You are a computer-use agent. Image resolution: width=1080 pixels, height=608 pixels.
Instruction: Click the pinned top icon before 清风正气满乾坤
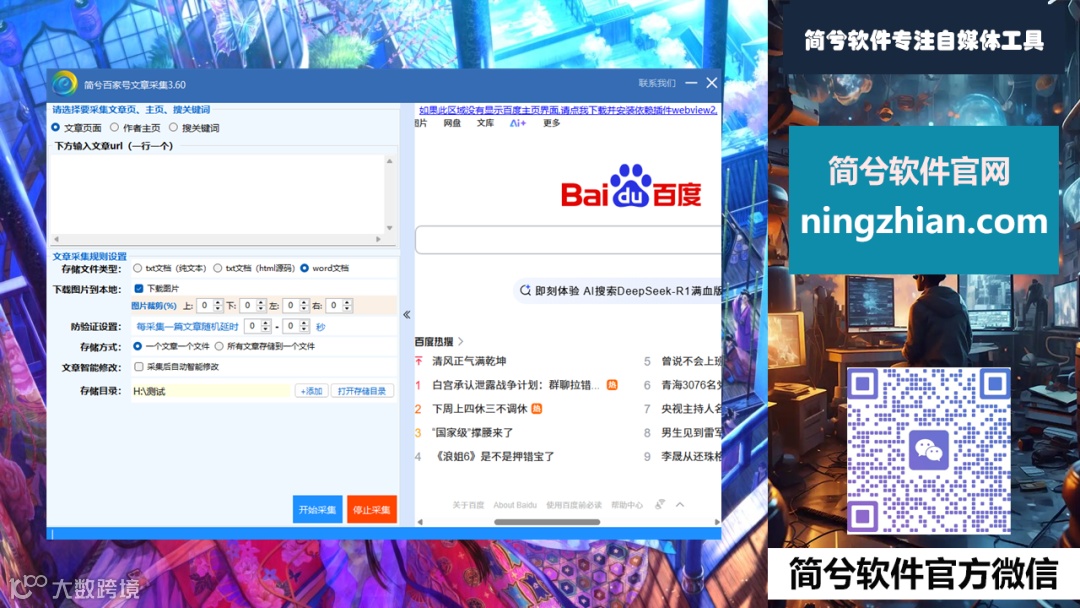coord(419,361)
